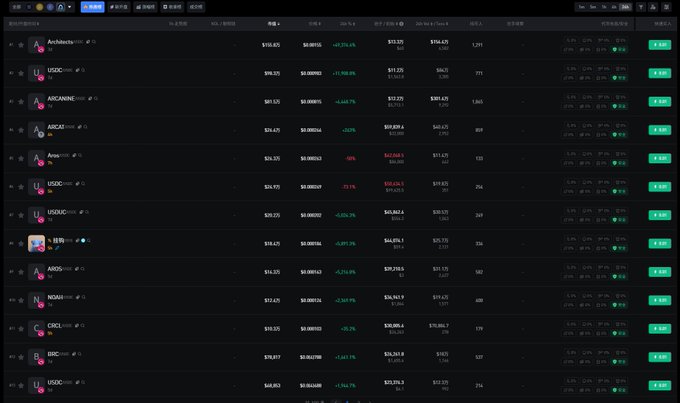Select the gold coin chain icon
This screenshot has width=680, height=403.
pyautogui.click(x=39, y=7)
